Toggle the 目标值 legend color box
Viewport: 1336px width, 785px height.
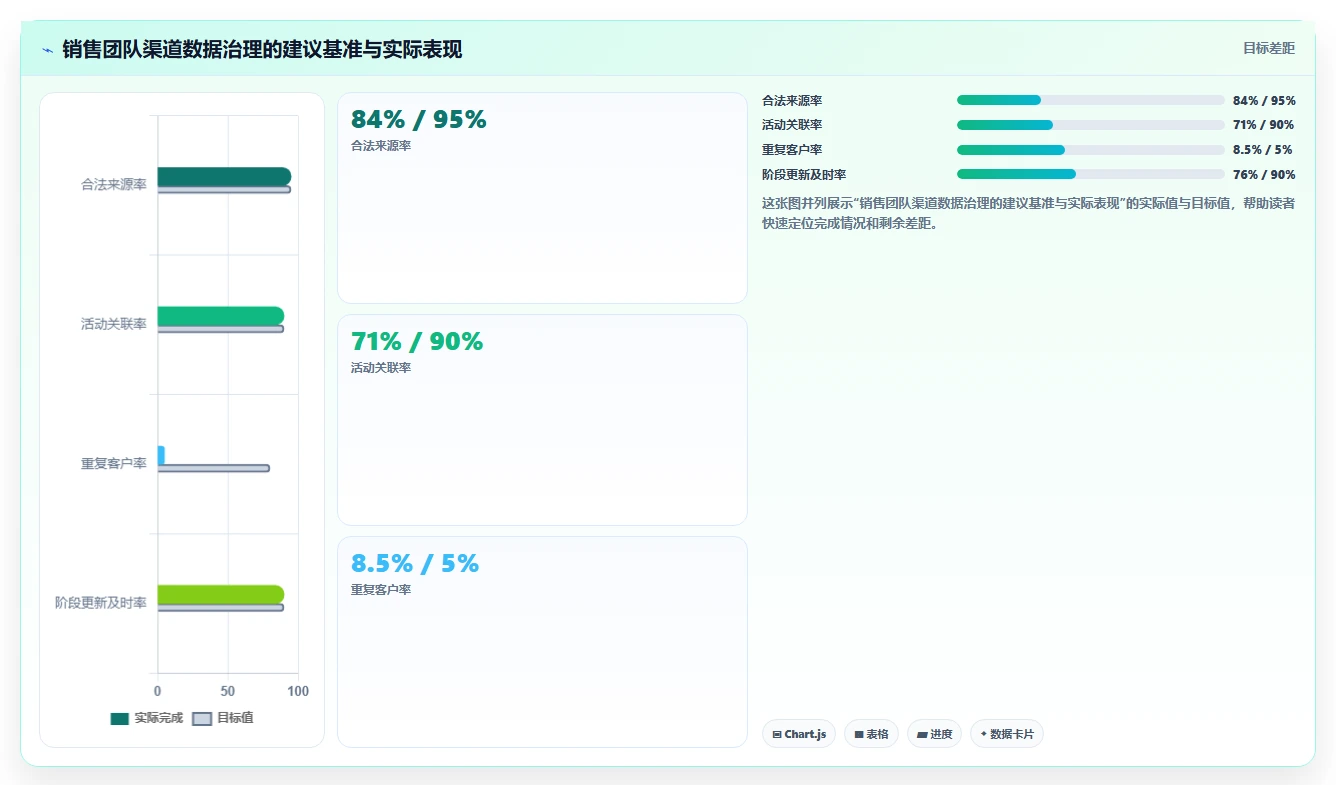(x=202, y=718)
